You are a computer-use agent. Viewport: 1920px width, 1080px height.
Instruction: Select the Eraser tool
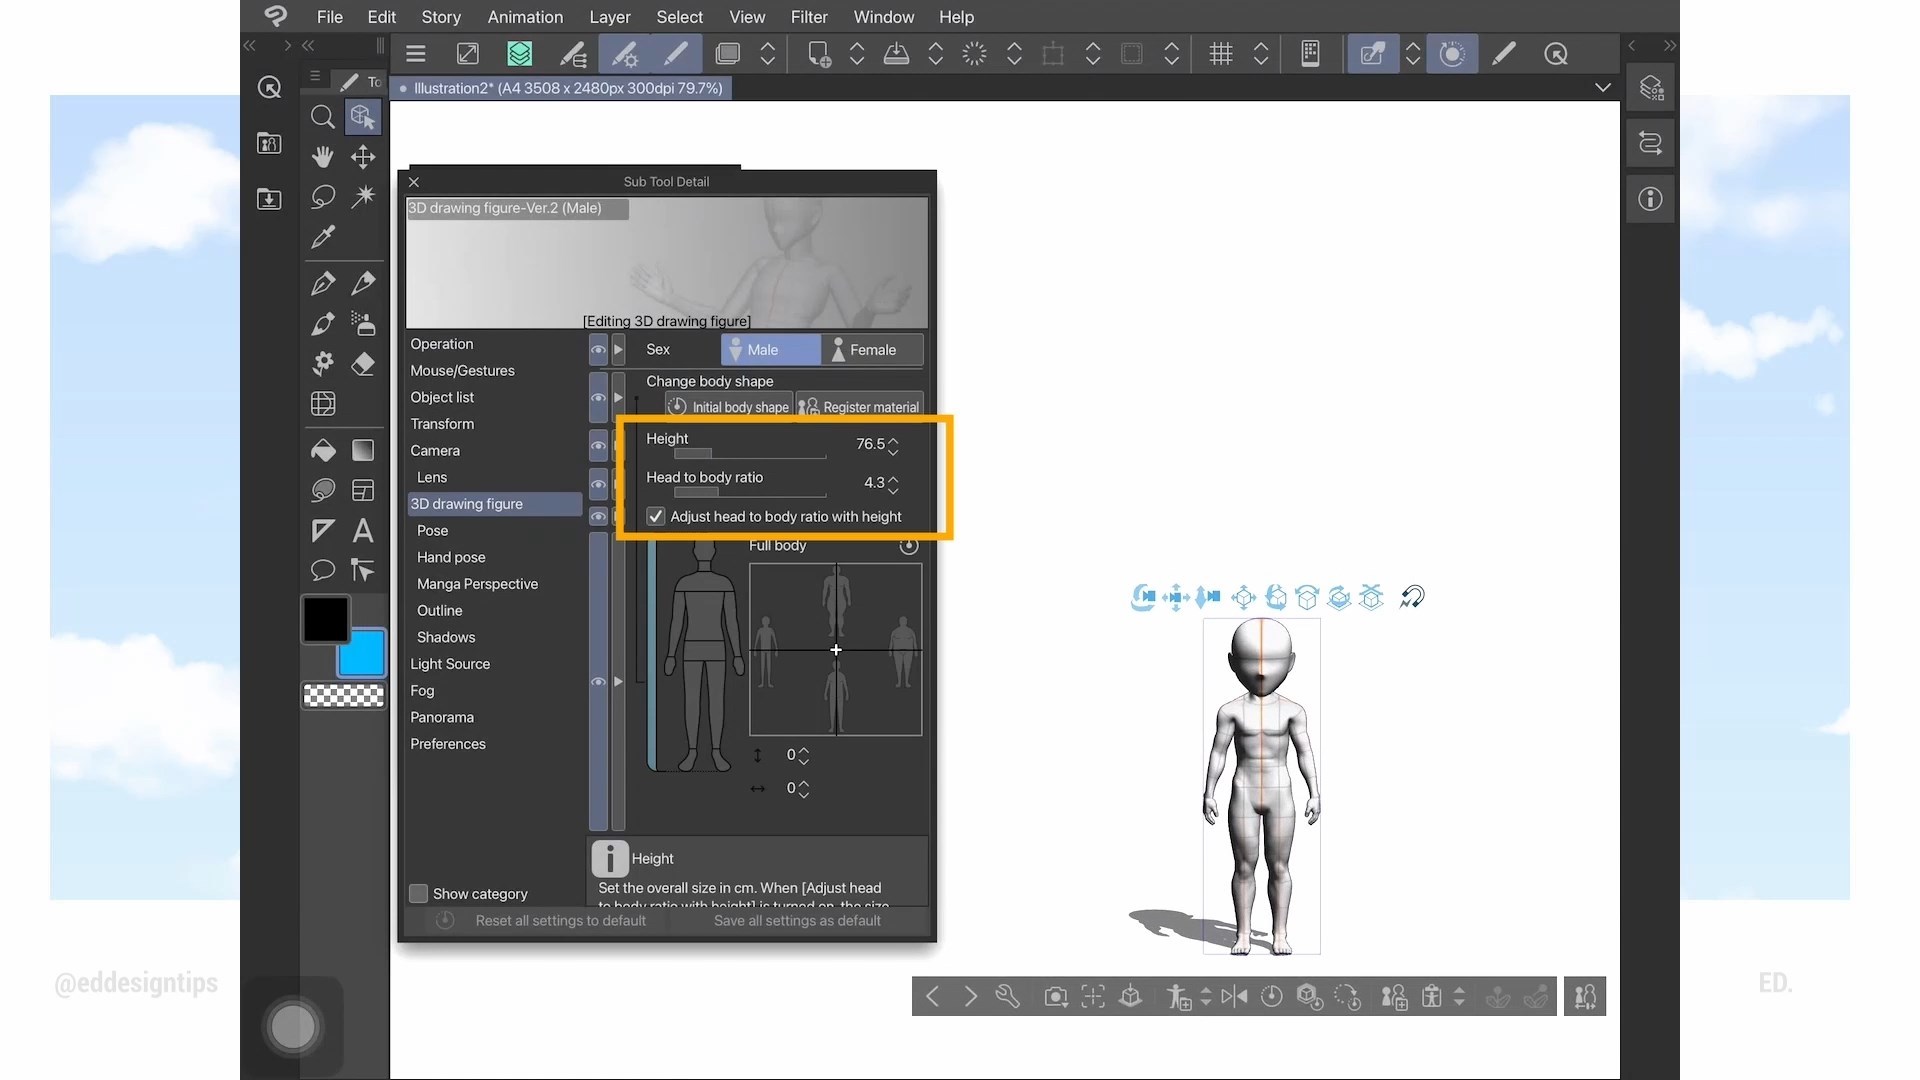[363, 364]
